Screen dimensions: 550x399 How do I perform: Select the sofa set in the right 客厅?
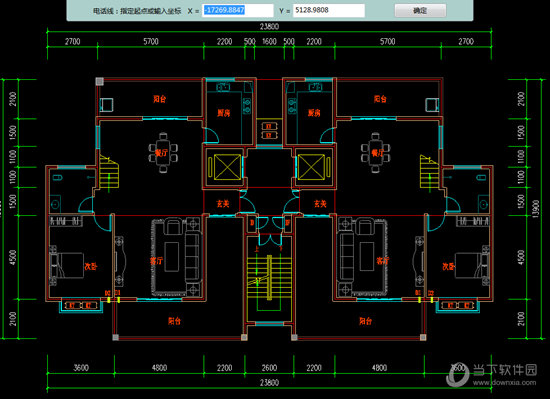pos(362,257)
